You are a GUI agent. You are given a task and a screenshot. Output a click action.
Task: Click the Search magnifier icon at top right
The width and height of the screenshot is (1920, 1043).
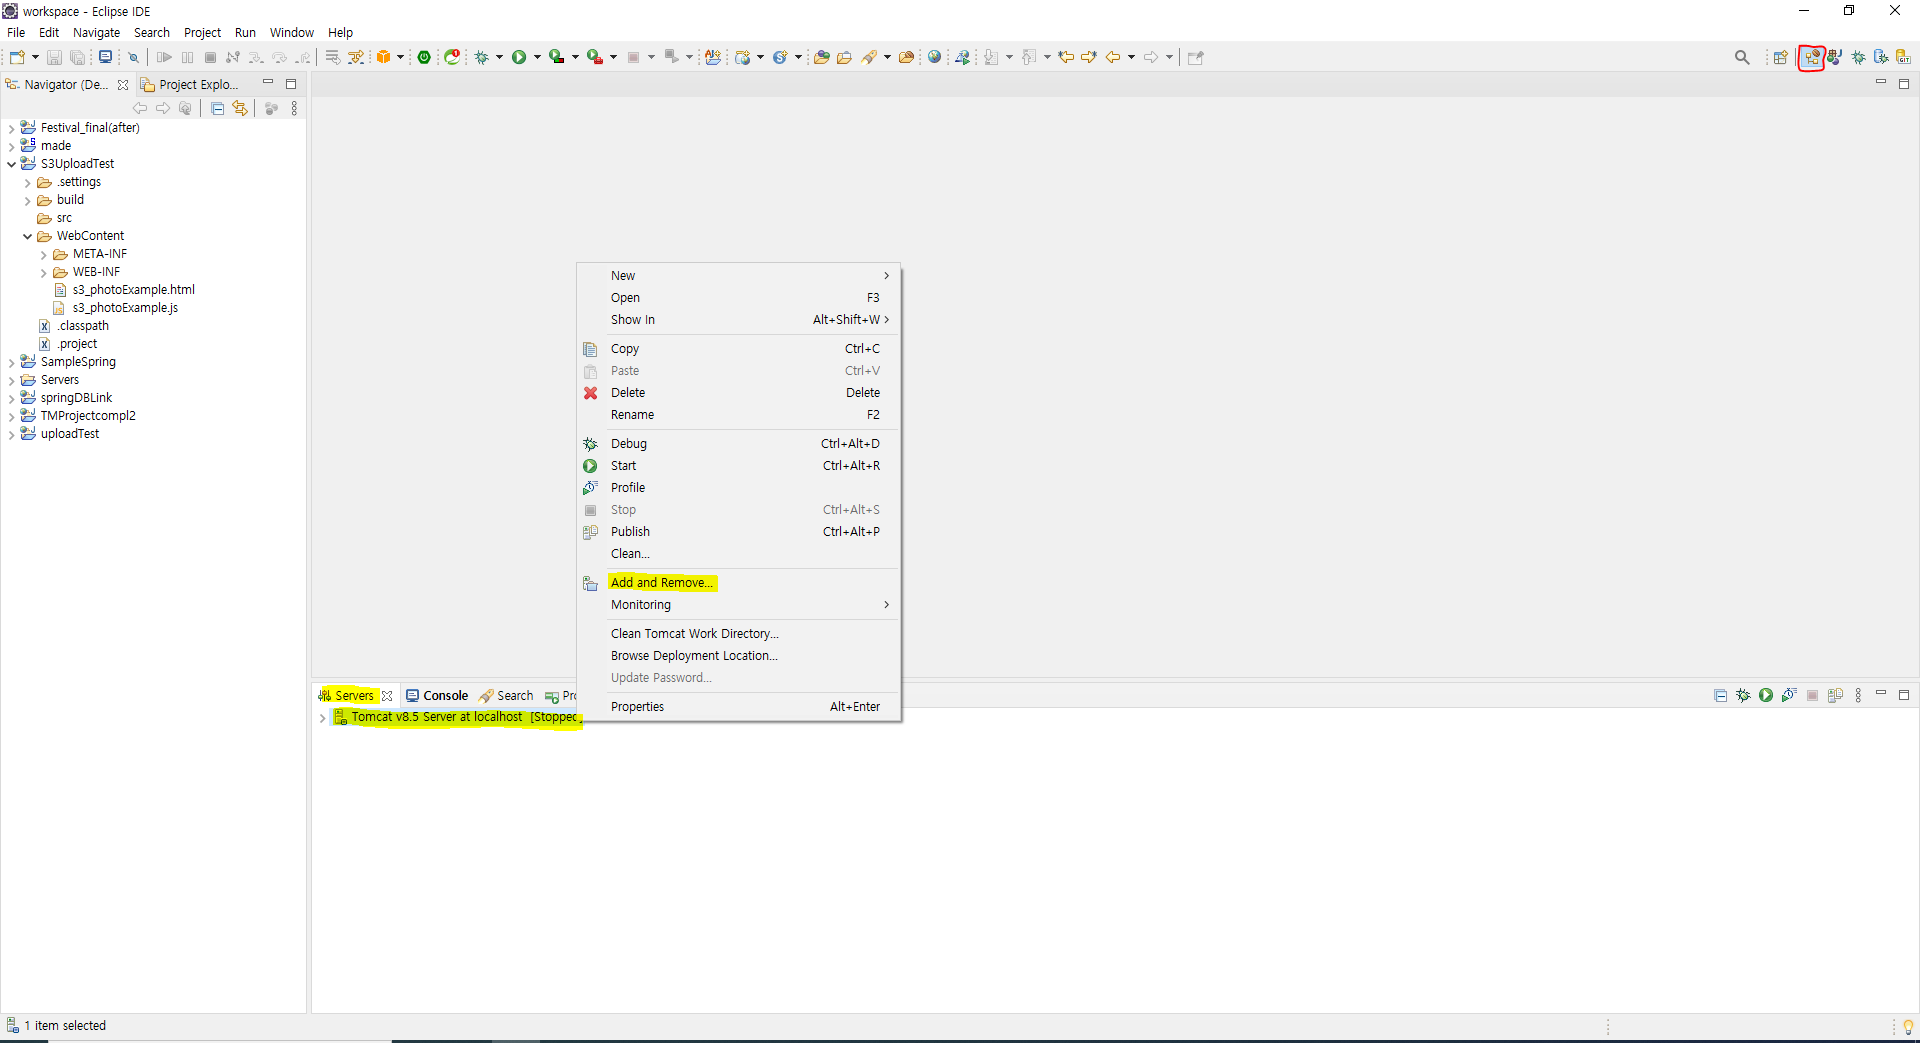pos(1742,57)
